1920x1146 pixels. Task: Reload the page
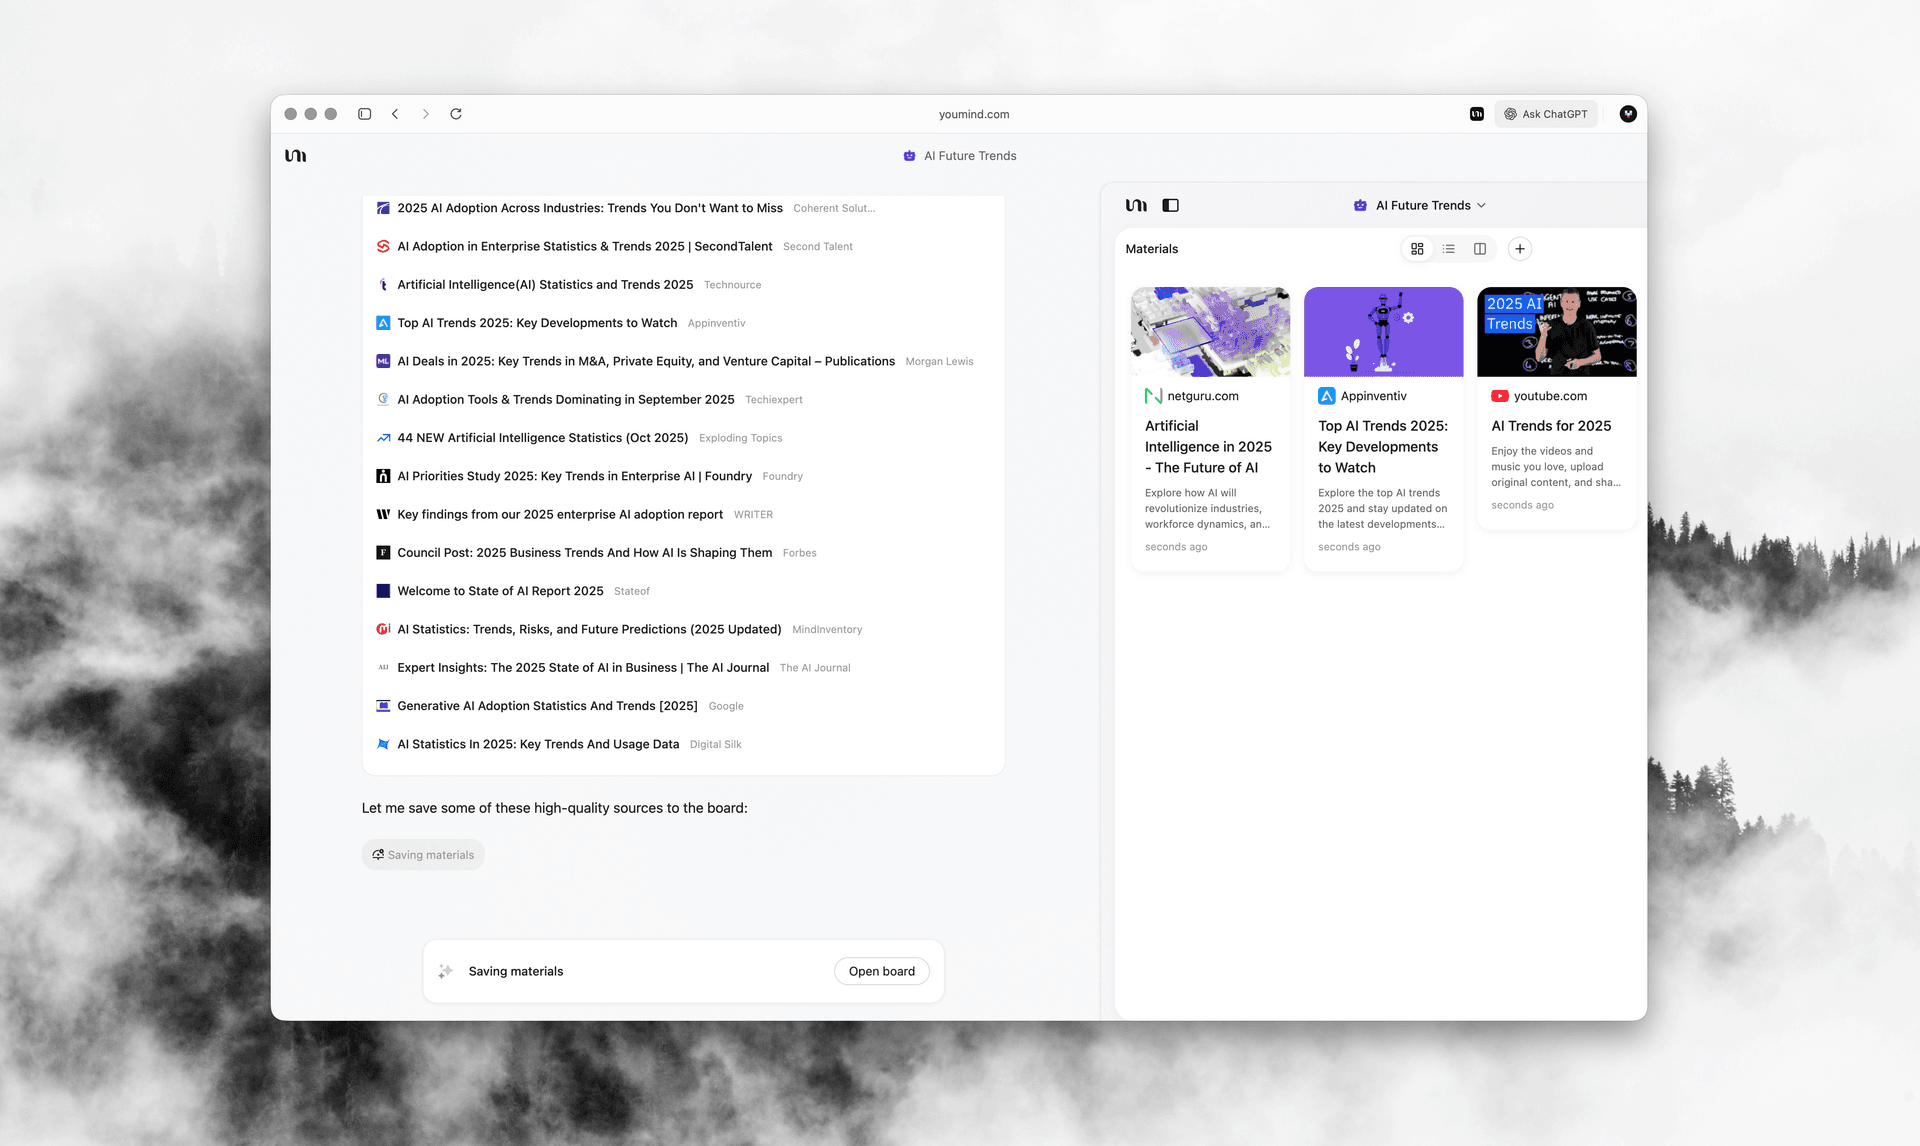[456, 114]
